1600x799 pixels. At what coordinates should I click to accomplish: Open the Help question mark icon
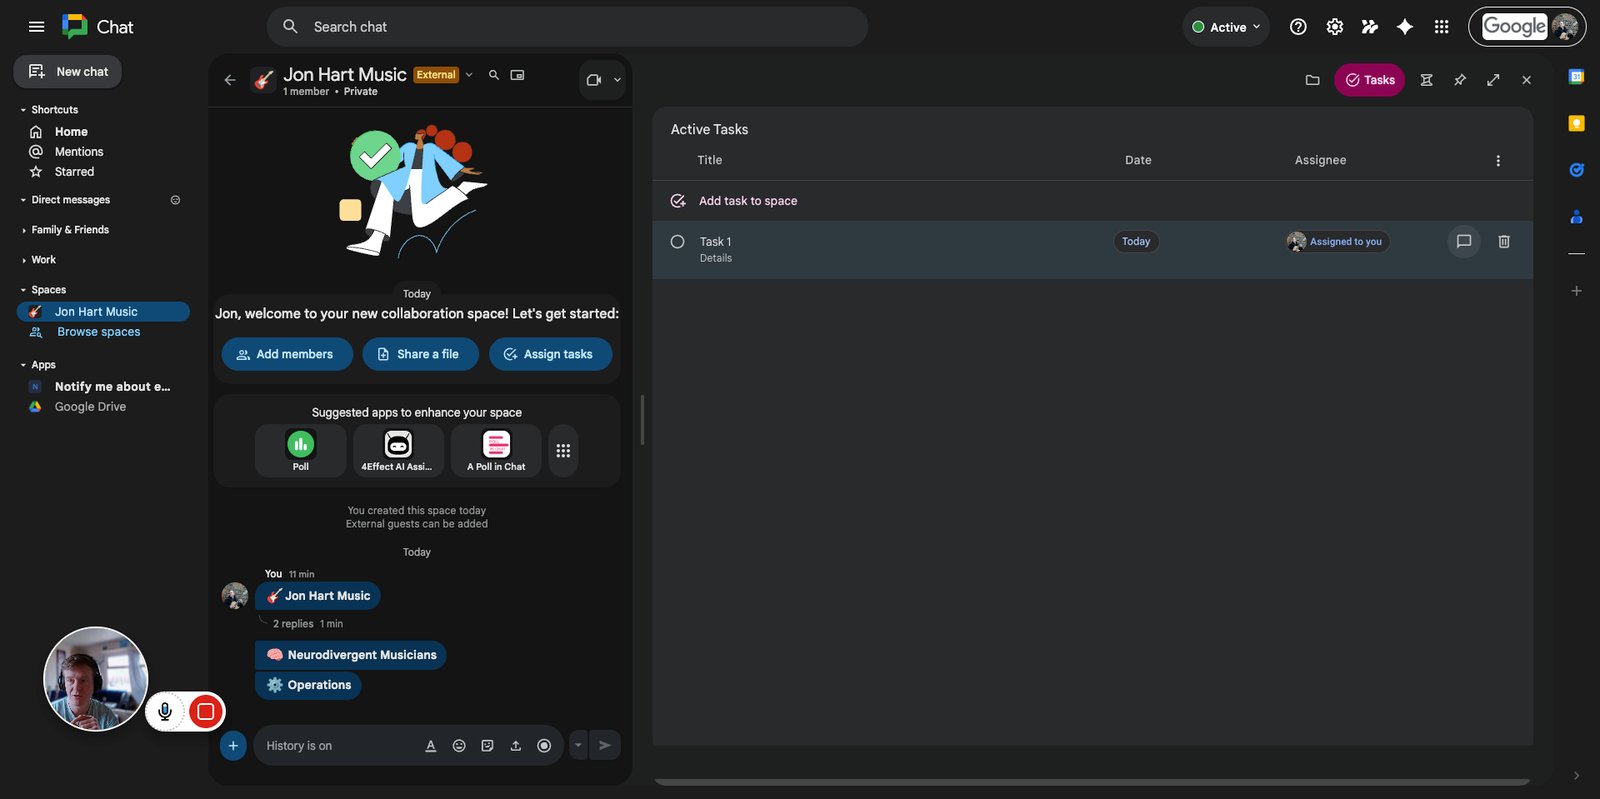click(x=1298, y=27)
